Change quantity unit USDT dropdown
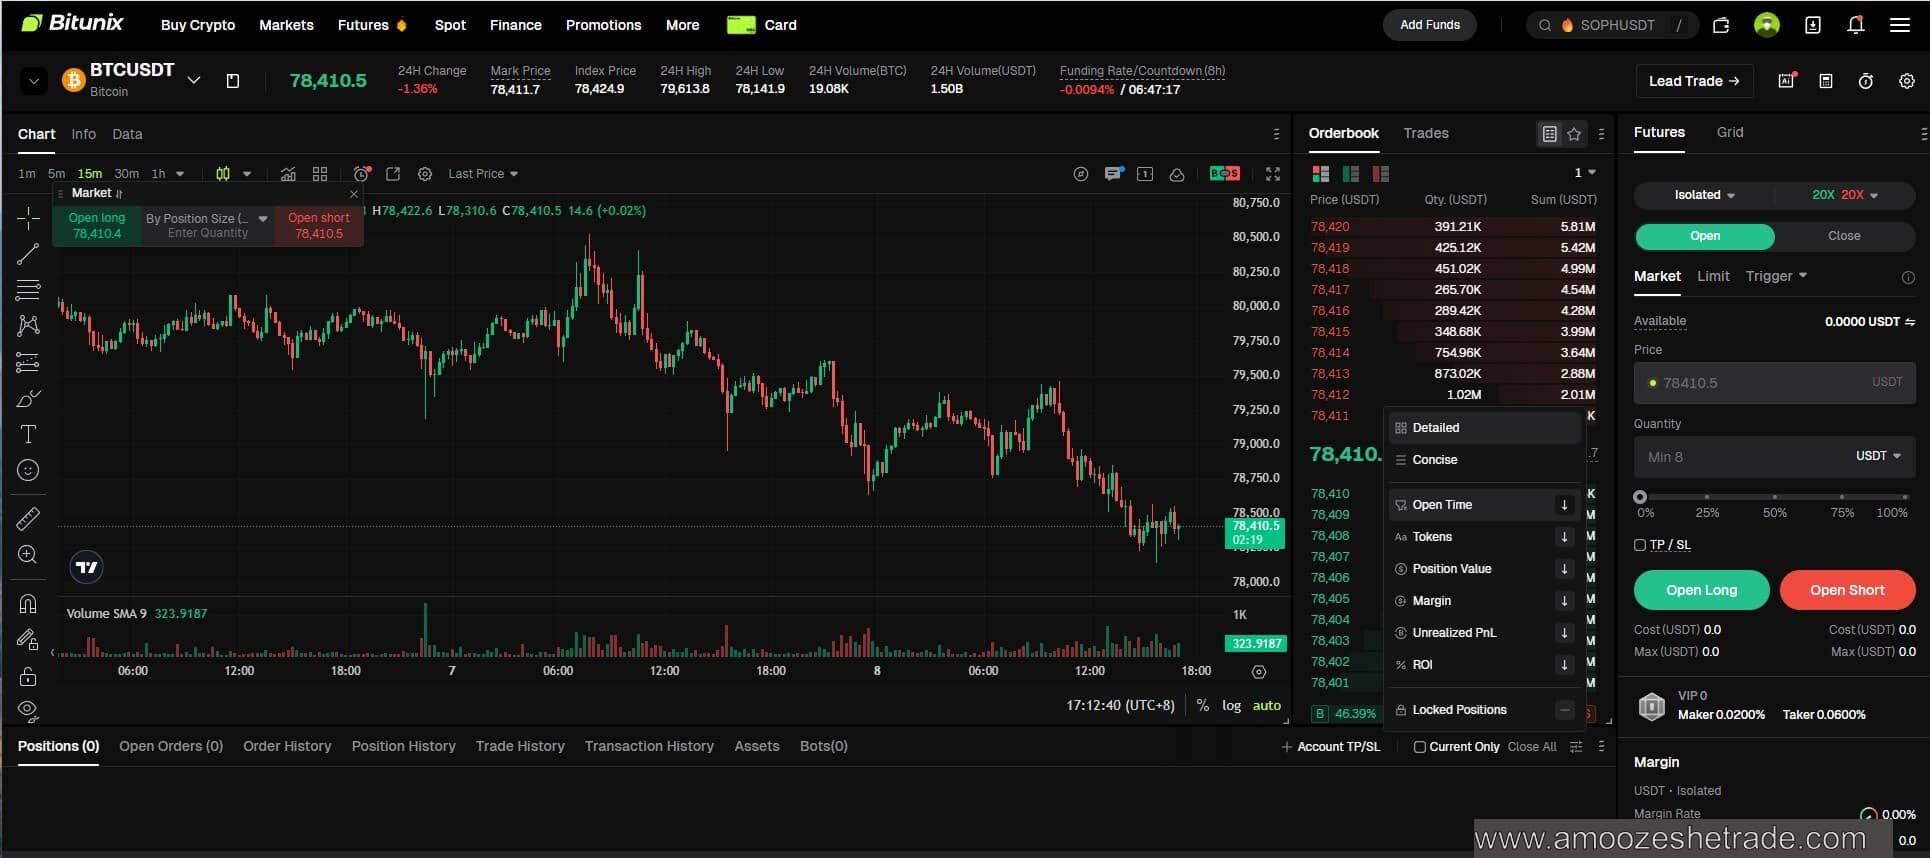This screenshot has width=1930, height=858. pos(1878,456)
